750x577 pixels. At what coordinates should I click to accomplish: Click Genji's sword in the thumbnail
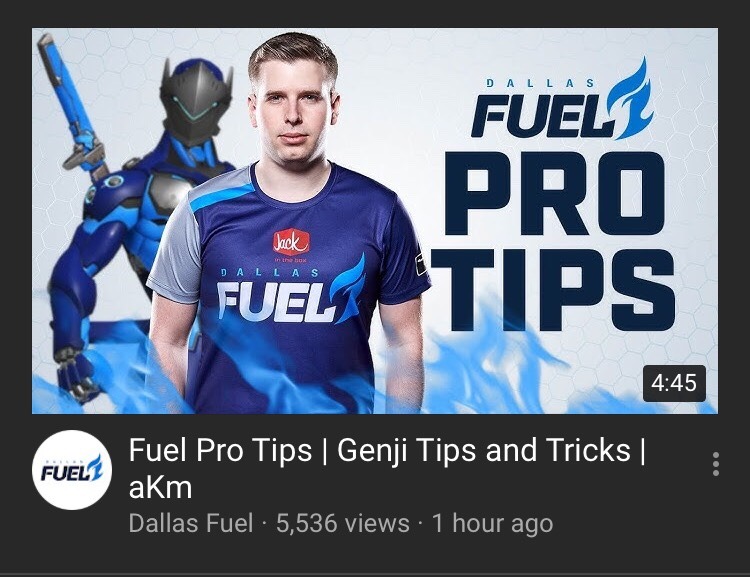point(72,105)
